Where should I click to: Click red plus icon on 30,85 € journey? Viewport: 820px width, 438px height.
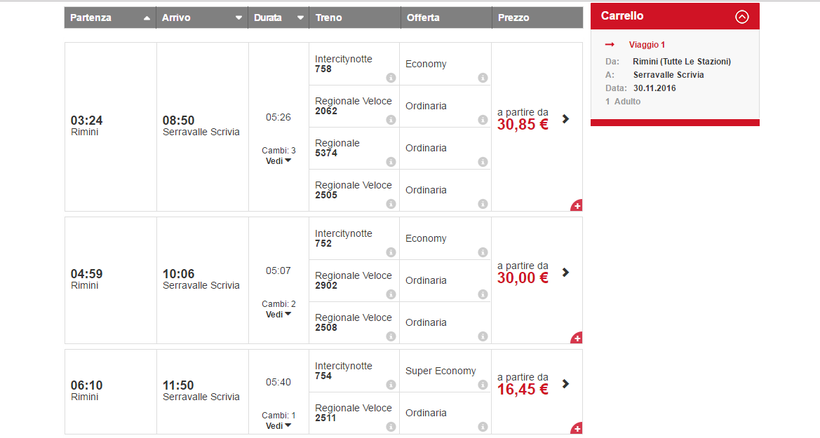(x=576, y=205)
